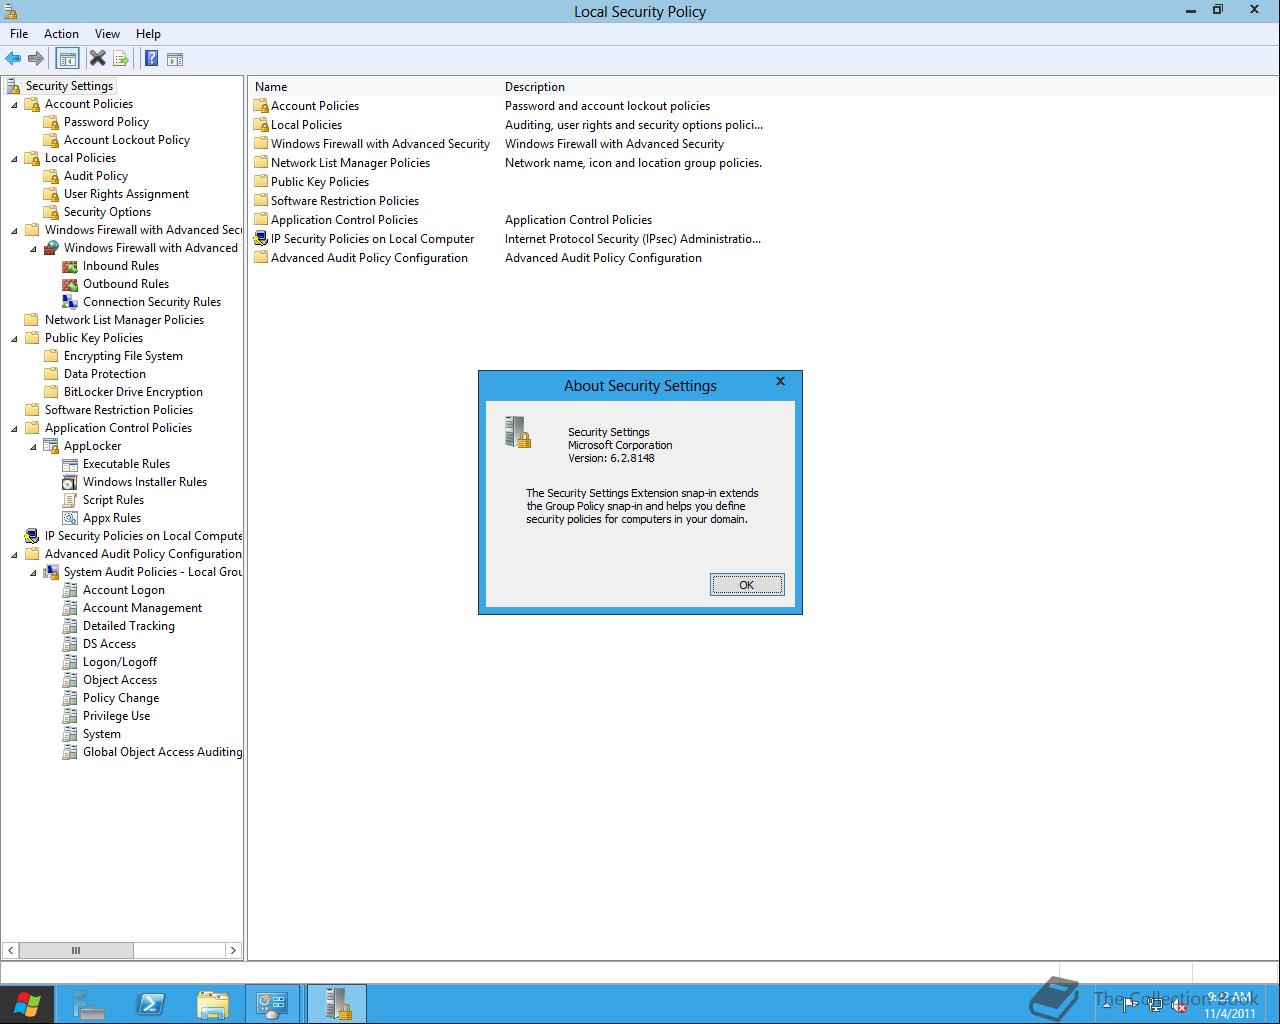The width and height of the screenshot is (1280, 1024).
Task: Click the tree pane scrollbar left arrow
Action: [10, 950]
